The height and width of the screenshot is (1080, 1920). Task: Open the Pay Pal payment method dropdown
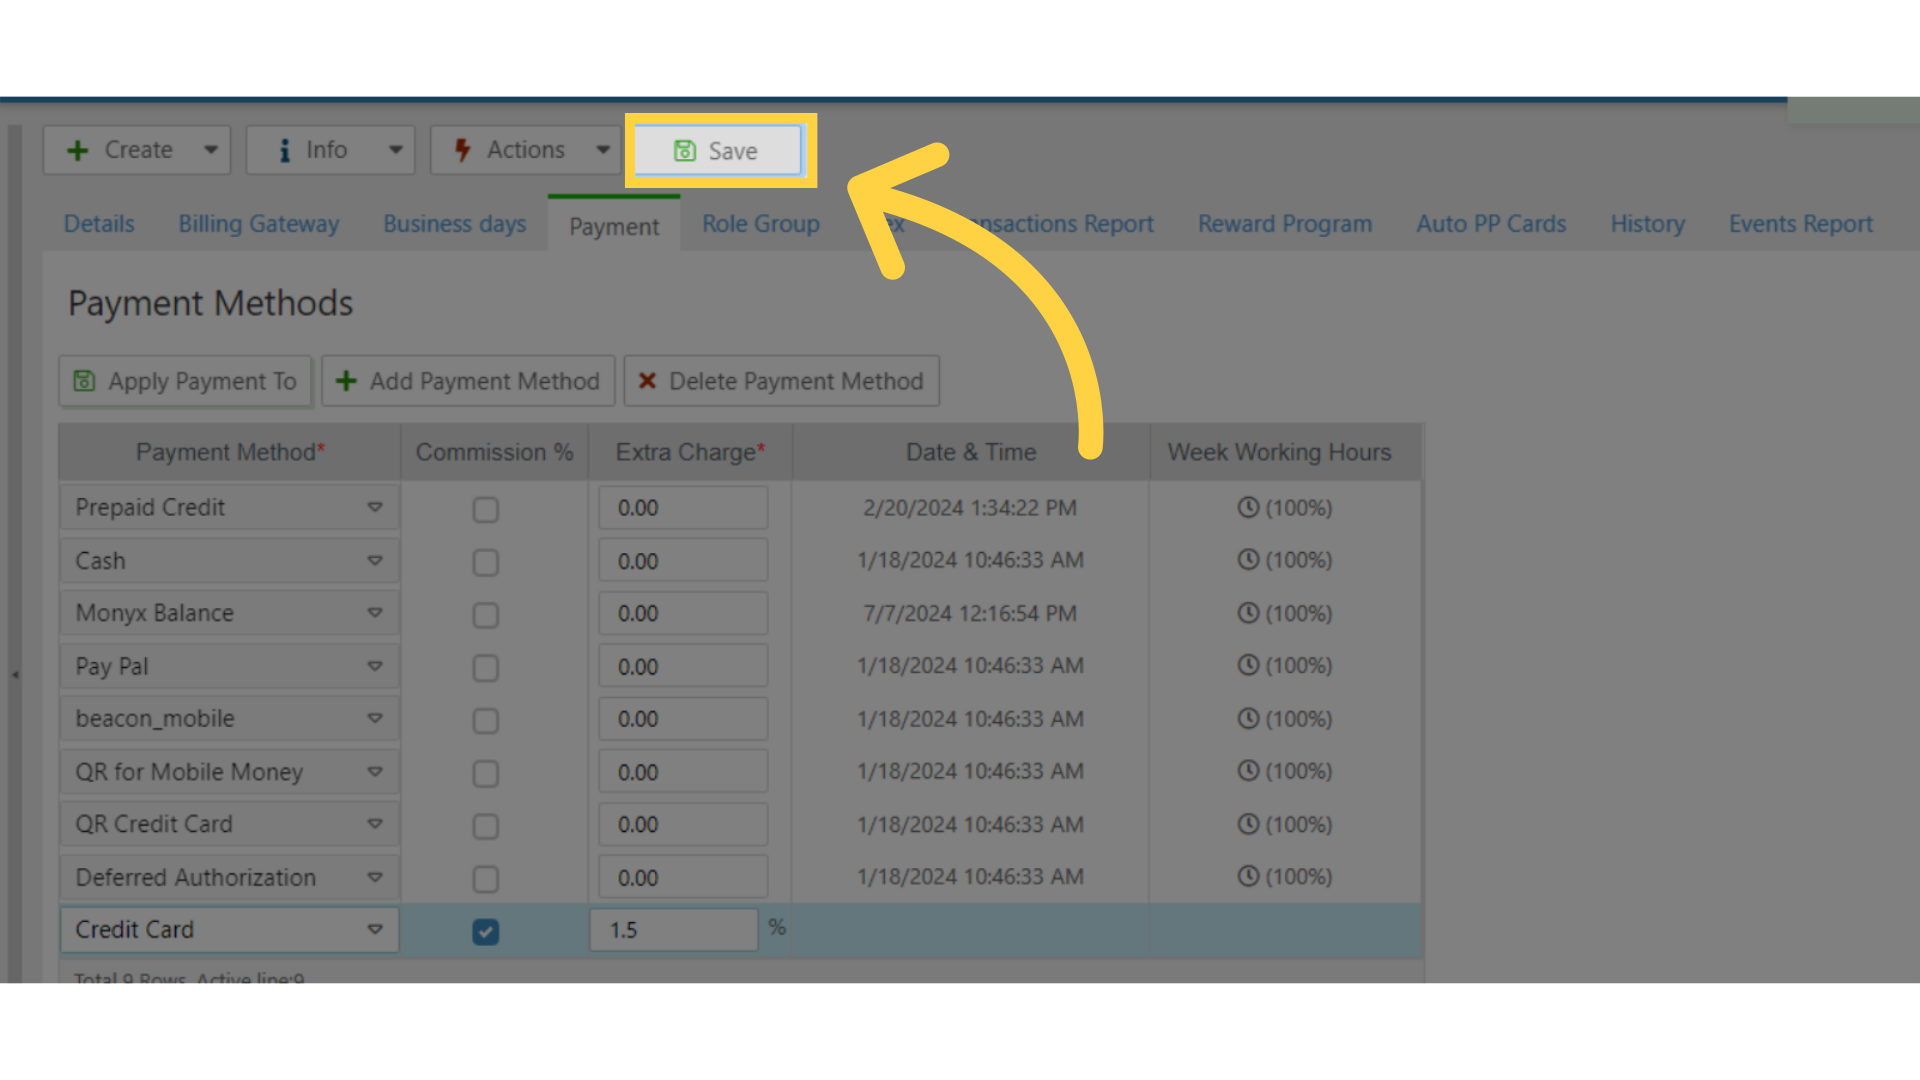(x=375, y=666)
